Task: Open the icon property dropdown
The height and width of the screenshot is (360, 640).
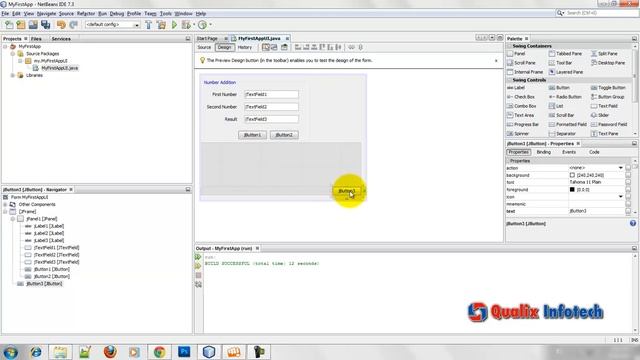Action: pos(620,197)
